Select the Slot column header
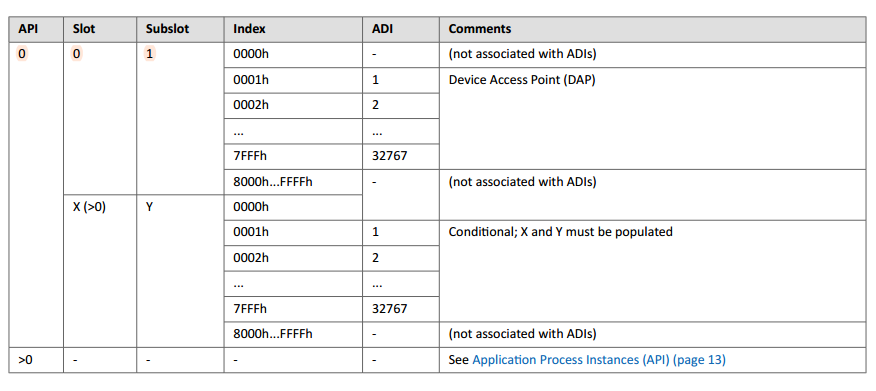Image resolution: width=876 pixels, height=391 pixels. pyautogui.click(x=84, y=28)
